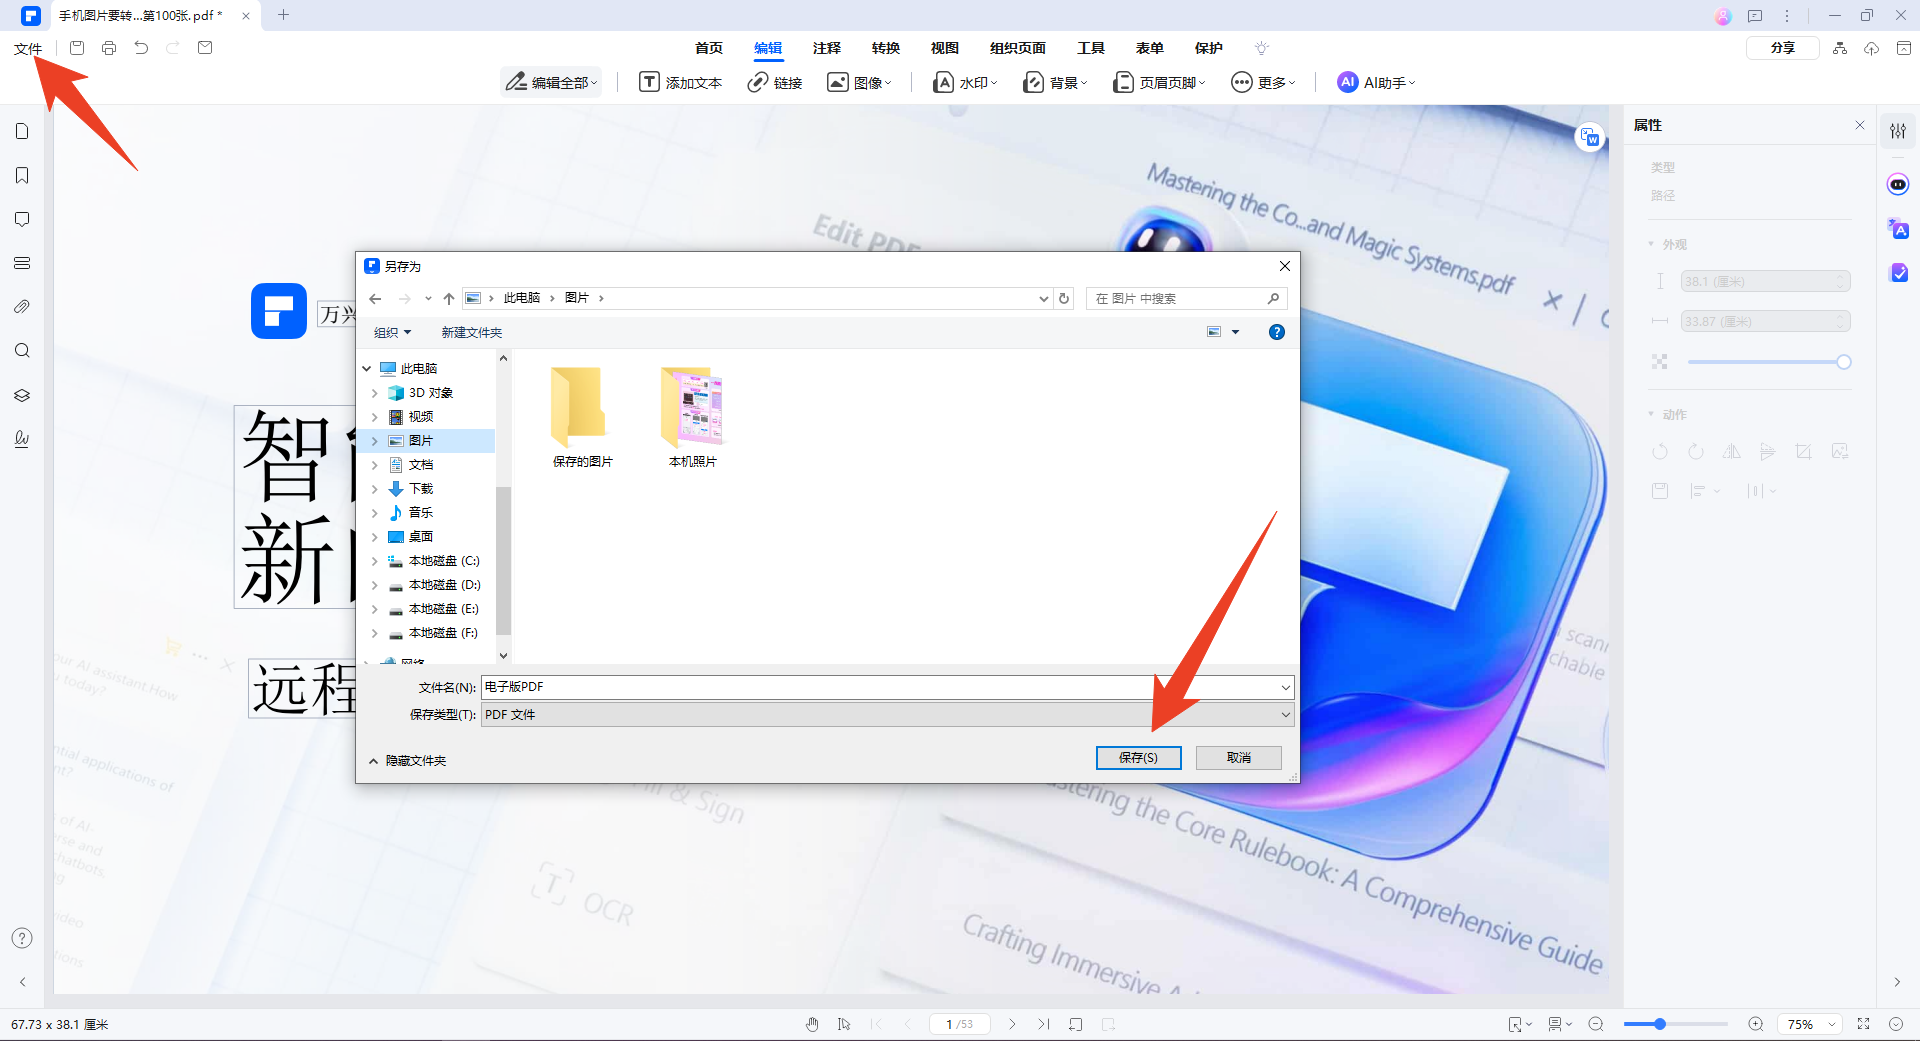Screen dimensions: 1920x1041
Task: Open the signature panel icon
Action: click(x=22, y=439)
